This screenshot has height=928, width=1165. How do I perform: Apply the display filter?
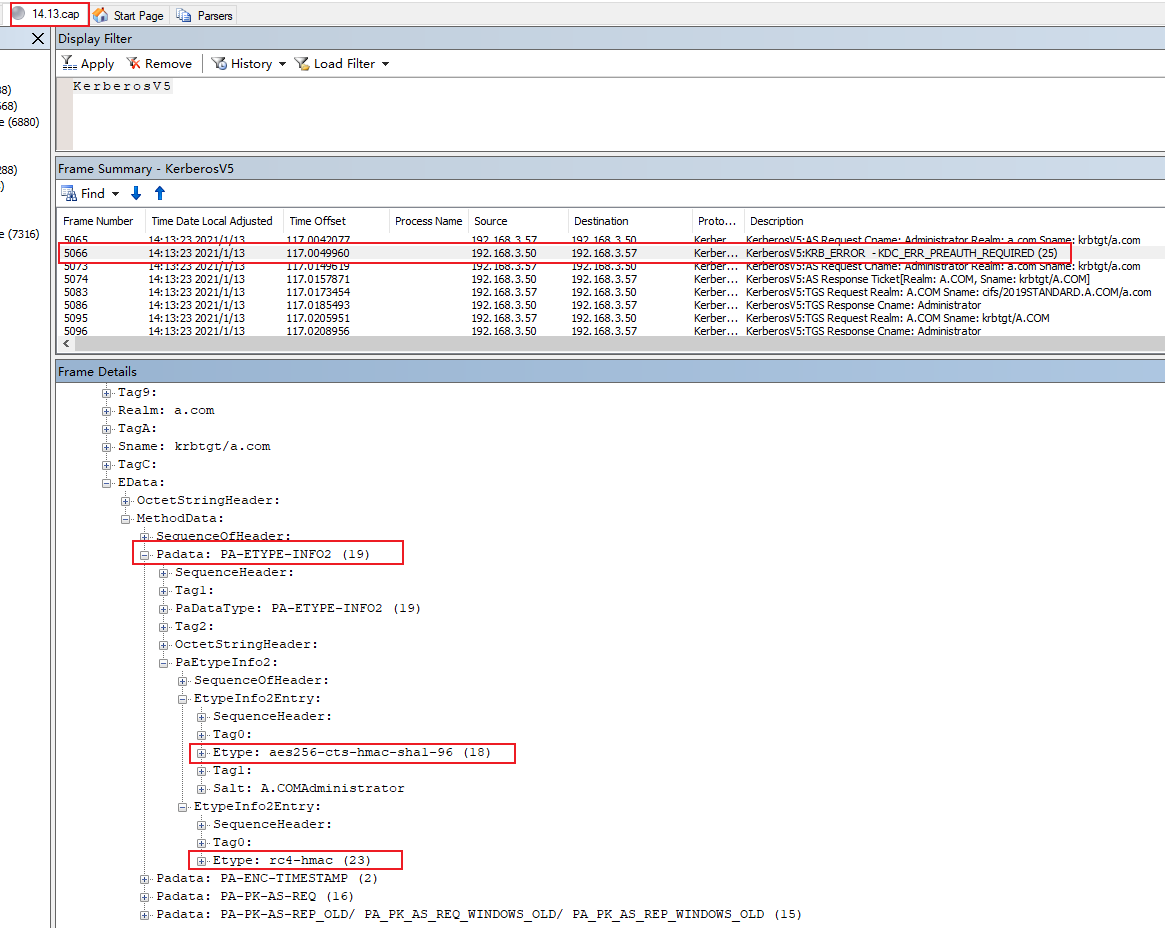(88, 64)
